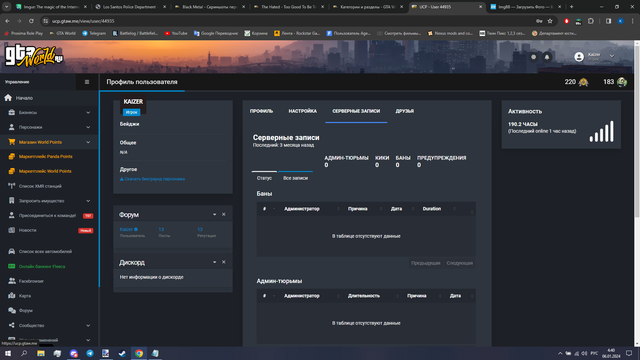Image resolution: width=640 pixels, height=360 pixels.
Task: Select the СЕРВЕРНЫЕ ЗАПИСИ tab
Action: (356, 111)
